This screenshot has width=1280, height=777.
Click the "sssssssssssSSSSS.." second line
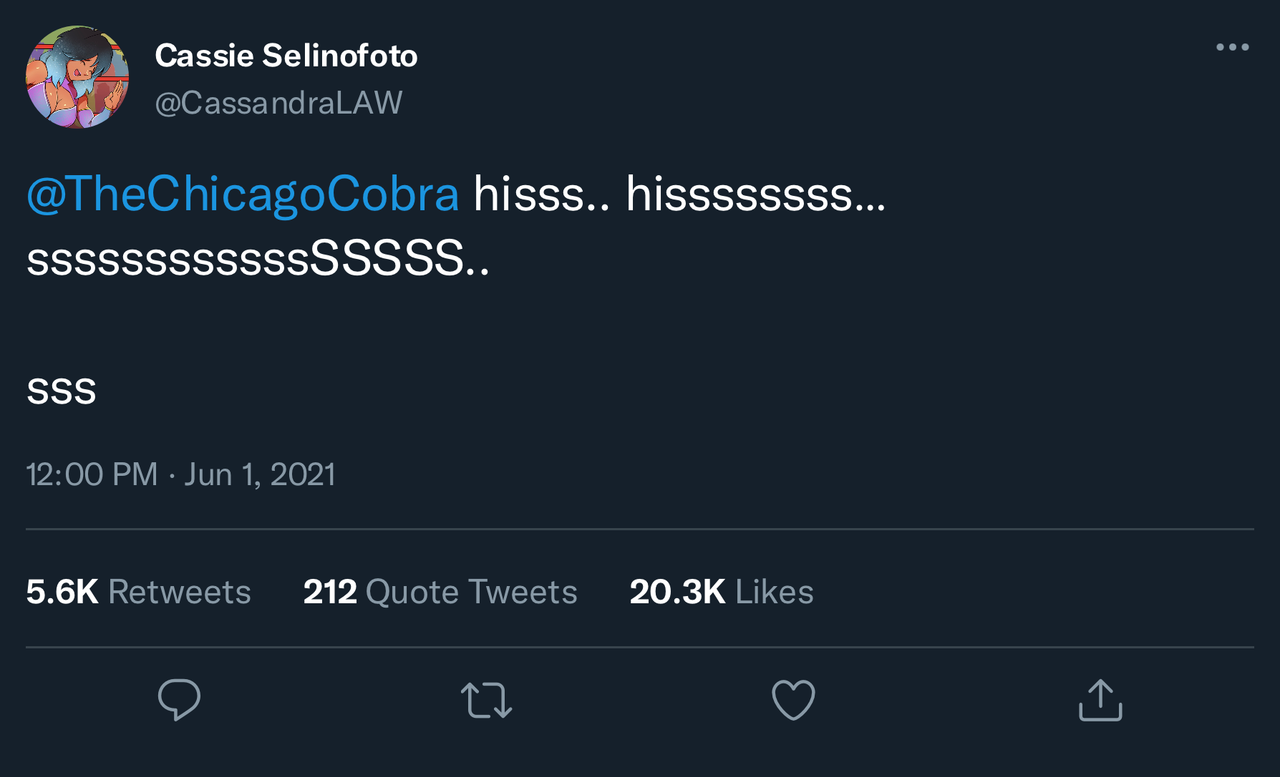(258, 260)
